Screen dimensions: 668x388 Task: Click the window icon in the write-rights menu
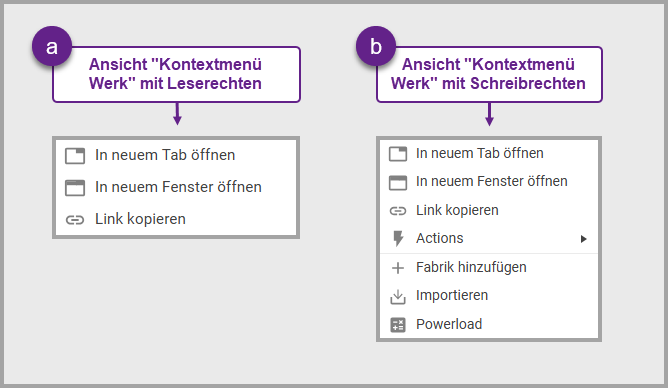[398, 182]
